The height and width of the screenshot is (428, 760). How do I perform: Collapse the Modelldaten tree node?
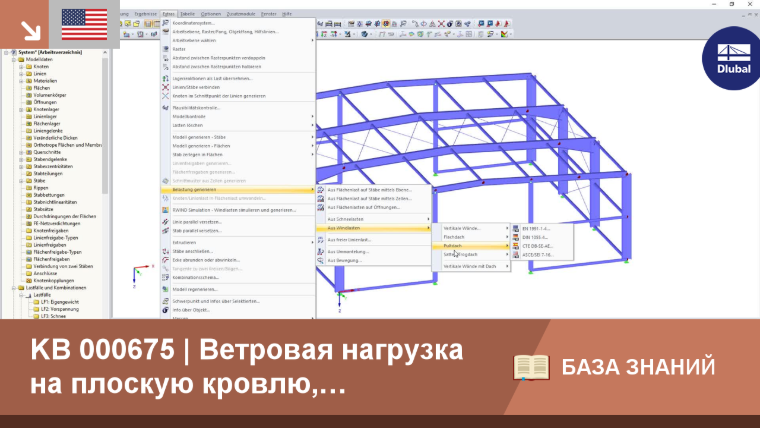click(x=14, y=60)
